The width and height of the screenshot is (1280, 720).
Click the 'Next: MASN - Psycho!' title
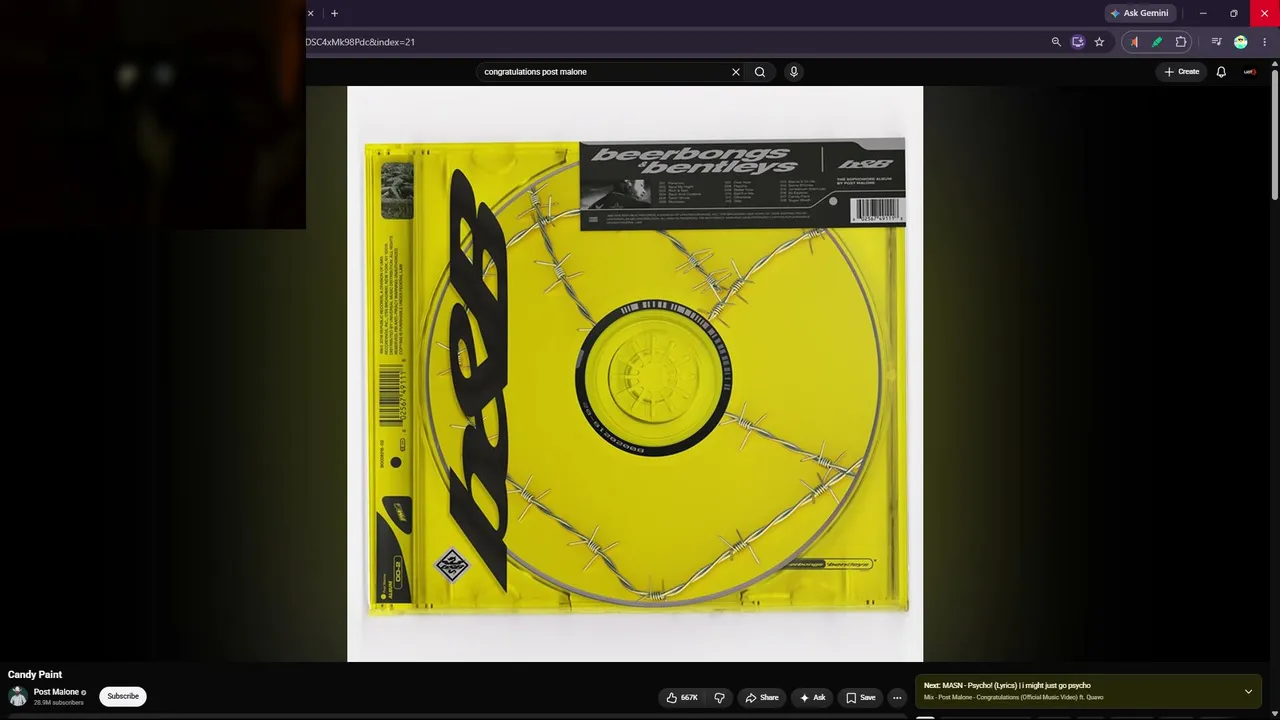pos(1007,686)
